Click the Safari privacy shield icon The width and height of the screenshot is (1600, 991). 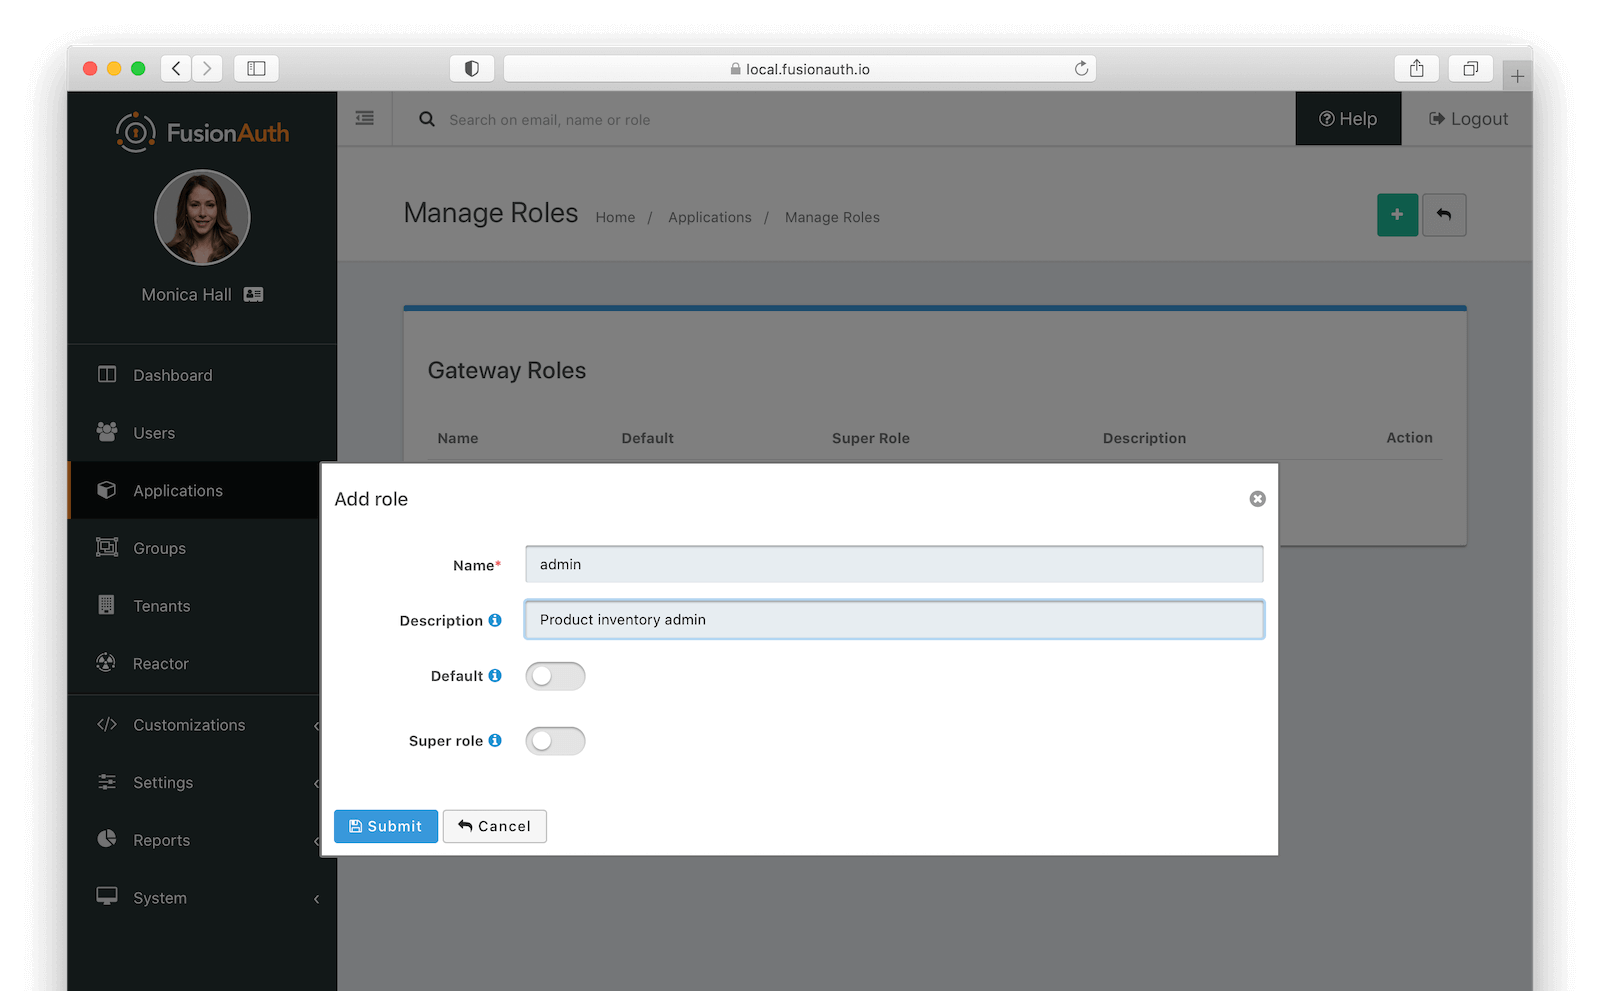pyautogui.click(x=472, y=68)
